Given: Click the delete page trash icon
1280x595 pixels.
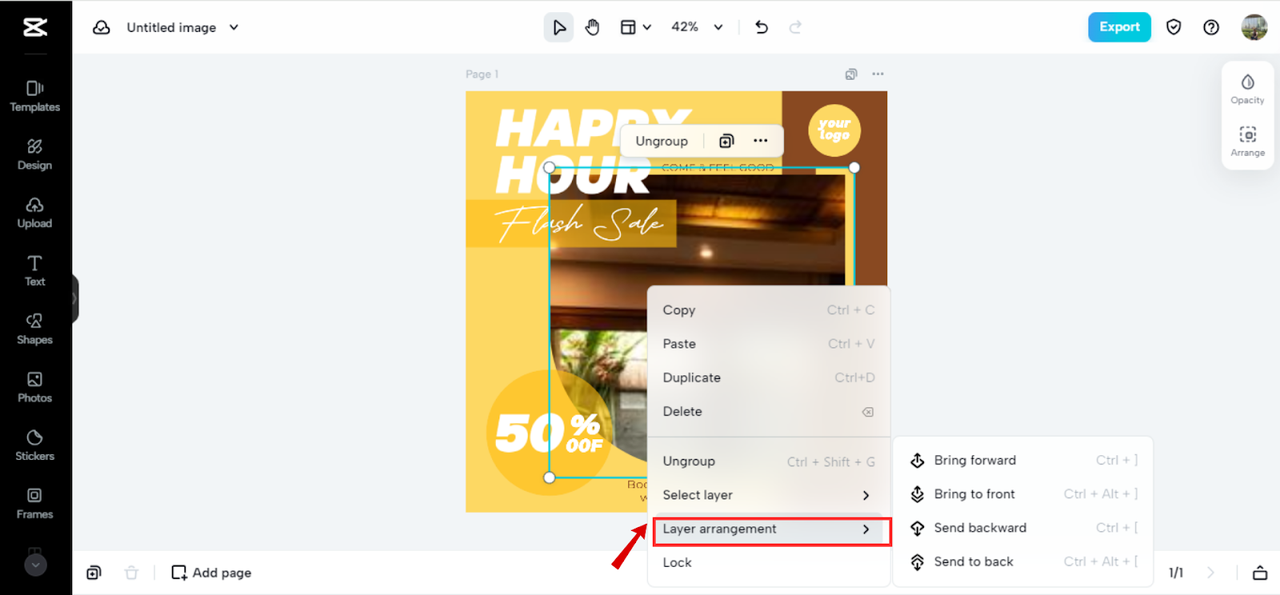Looking at the screenshot, I should coord(132,573).
